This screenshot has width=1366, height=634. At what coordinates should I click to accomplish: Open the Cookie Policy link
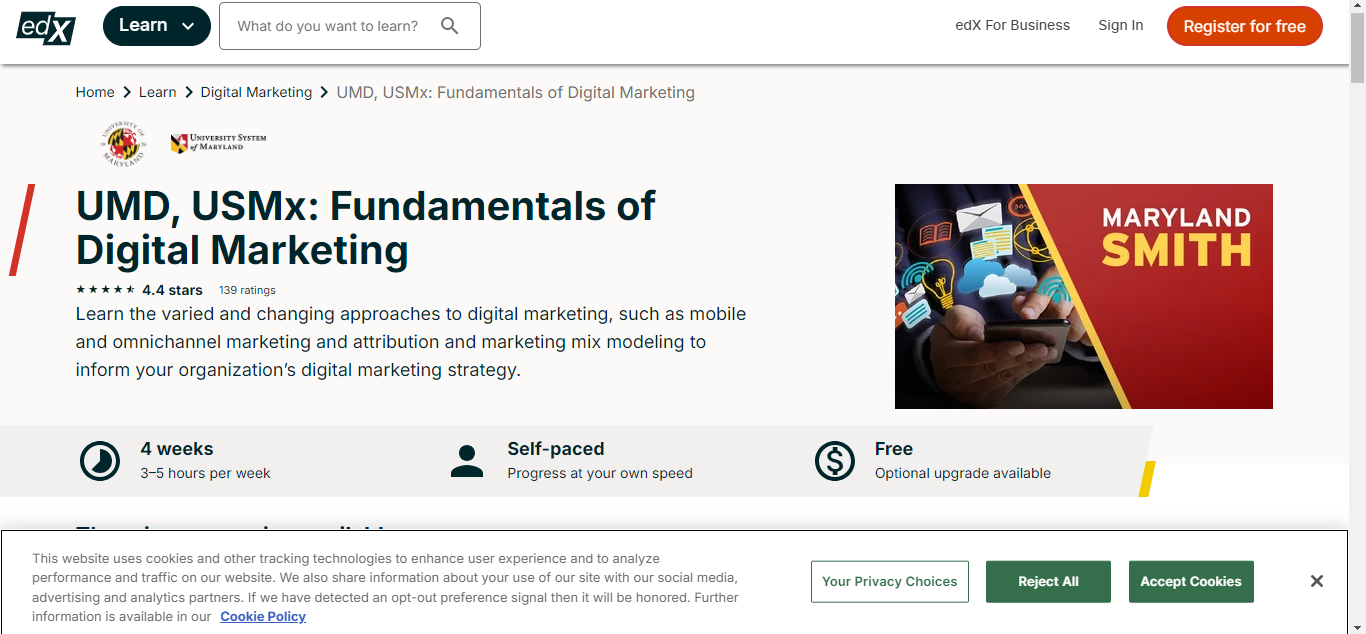pos(263,617)
